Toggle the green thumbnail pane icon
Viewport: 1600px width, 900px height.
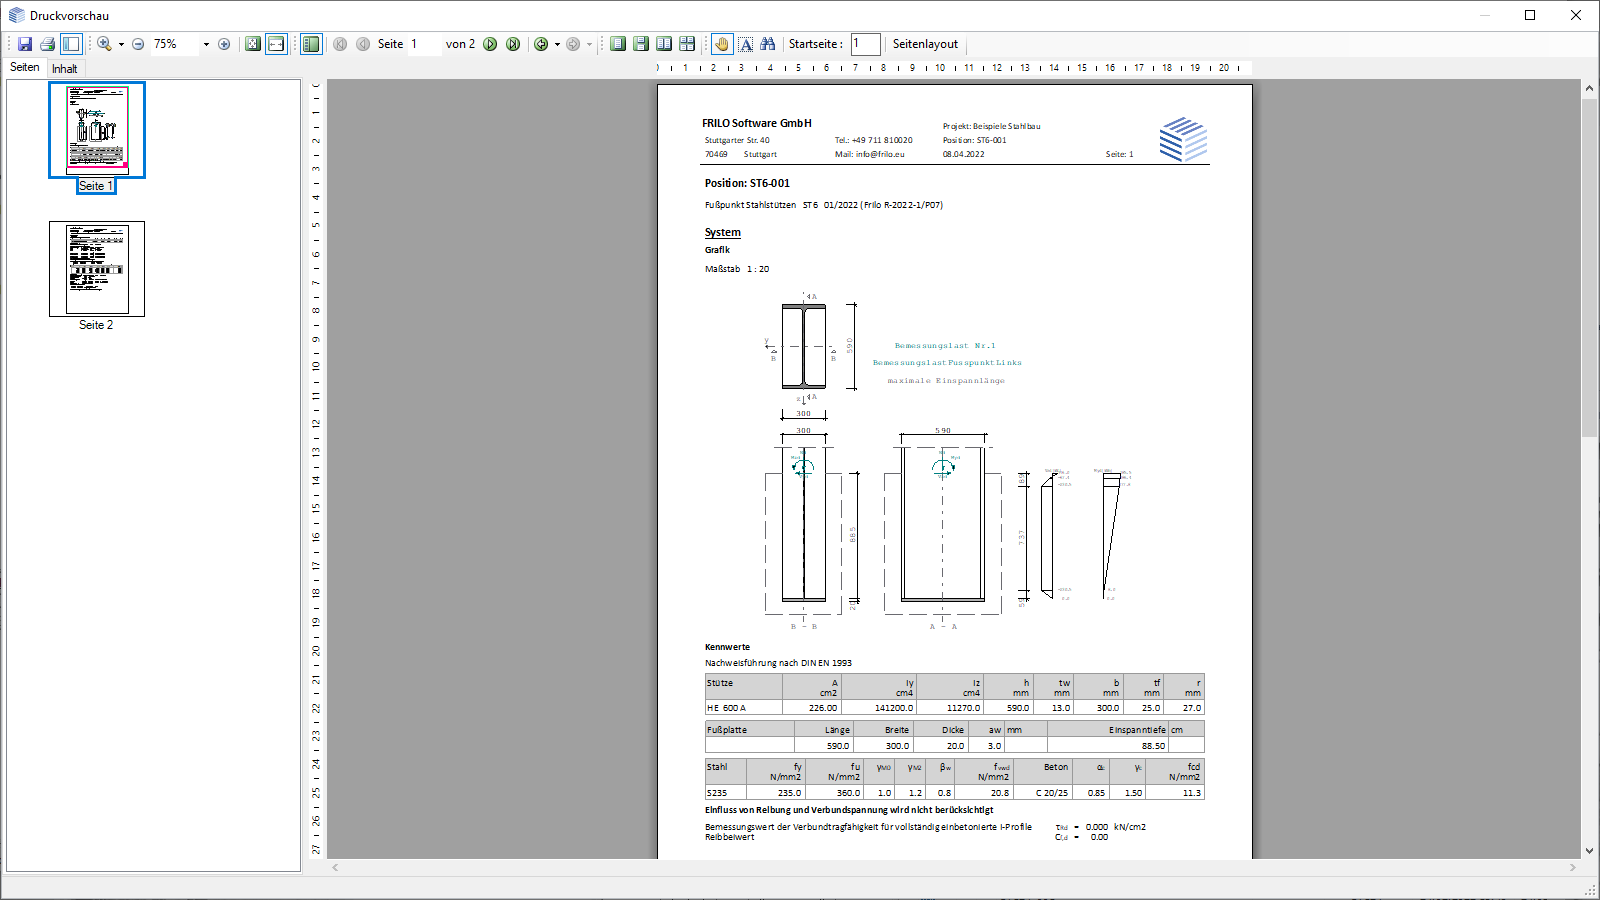[x=311, y=44]
